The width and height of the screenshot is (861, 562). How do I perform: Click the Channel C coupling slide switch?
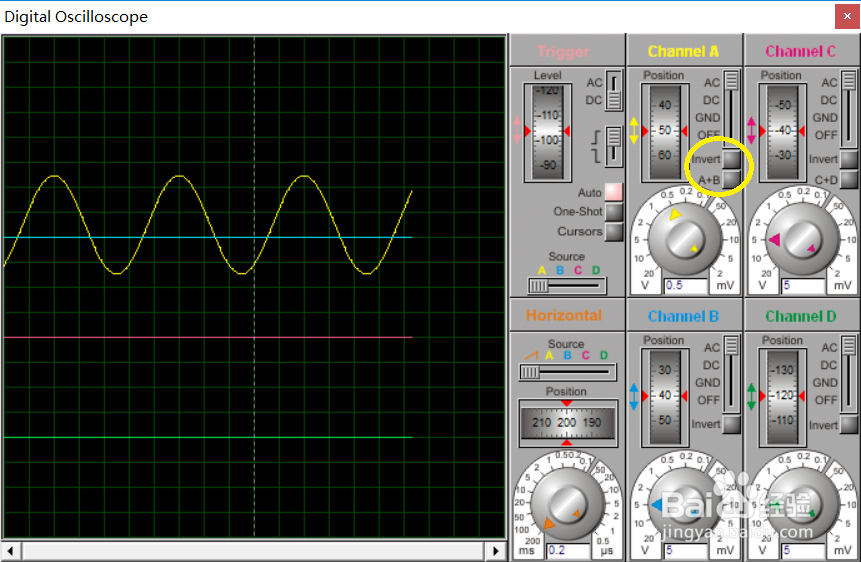849,109
